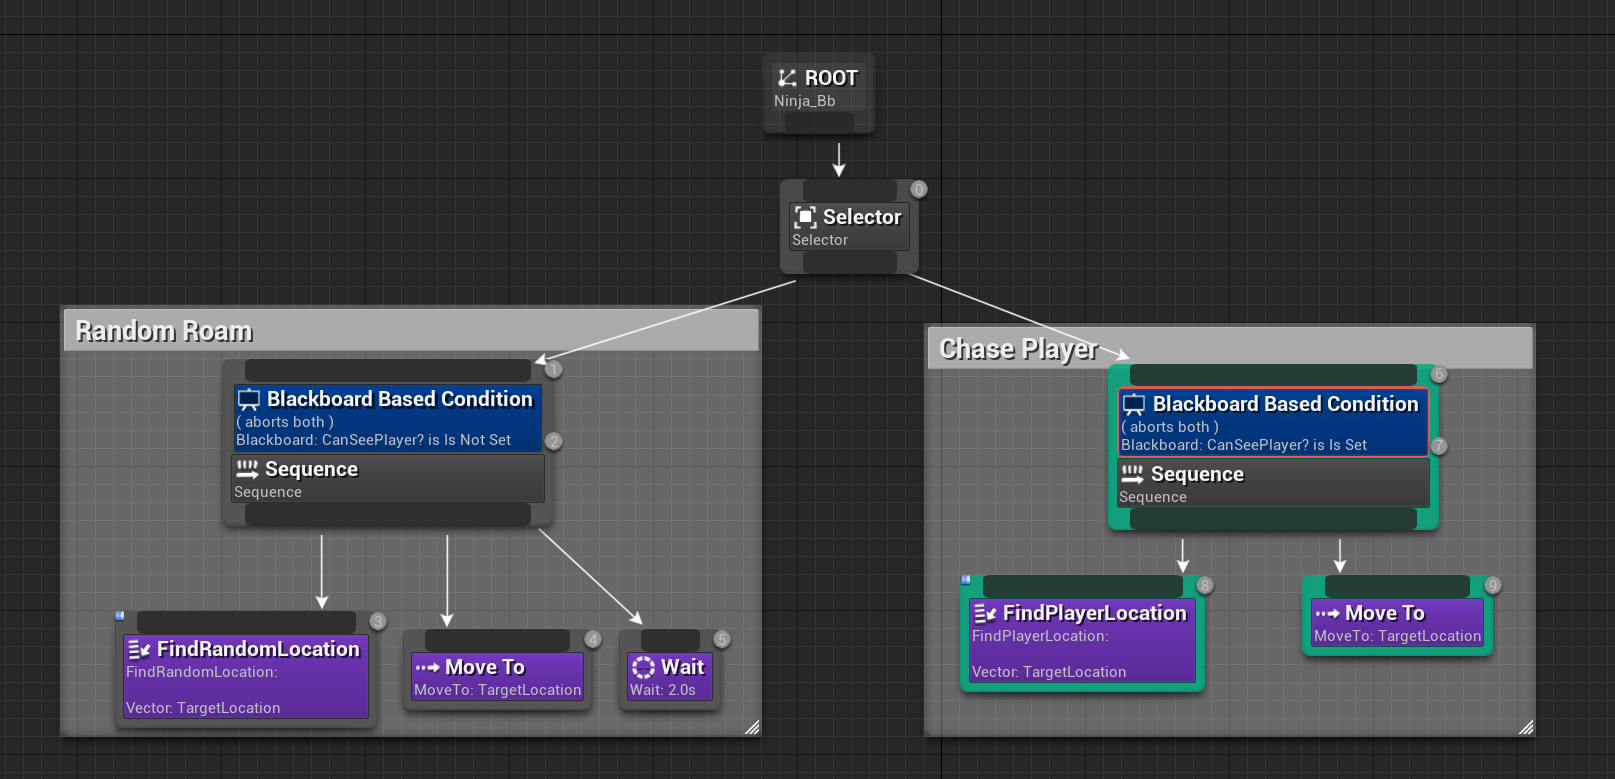
Task: Click execution index badge 6 on Chase sequence
Action: [1439, 374]
